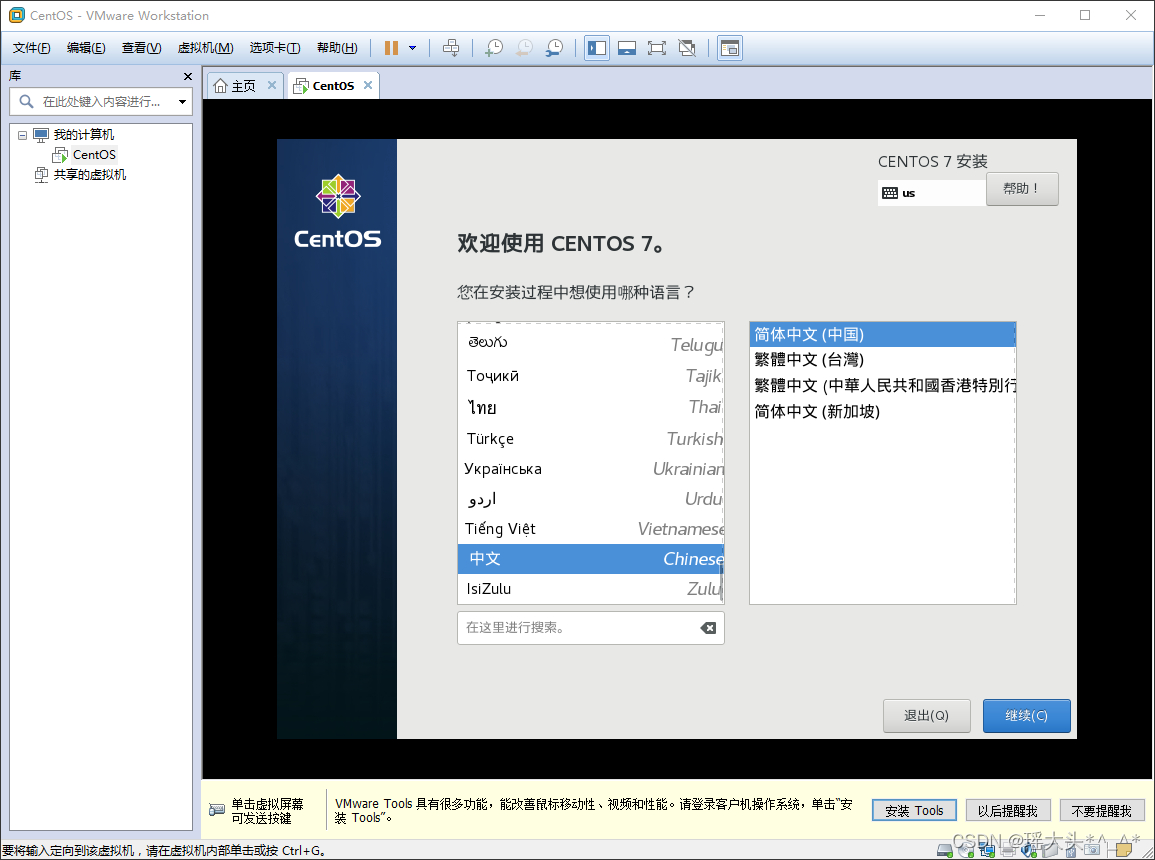Take a snapshot of the virtual machine
This screenshot has width=1155, height=860.
(493, 47)
